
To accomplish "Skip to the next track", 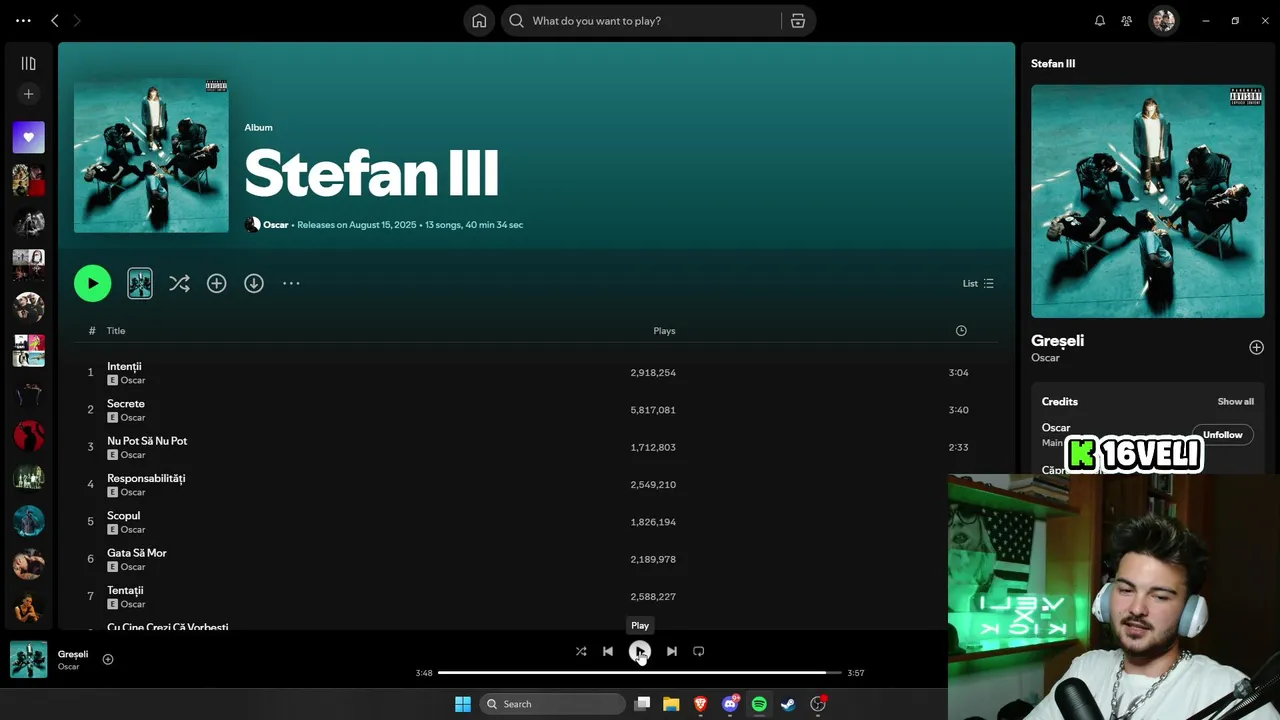I will pyautogui.click(x=672, y=651).
